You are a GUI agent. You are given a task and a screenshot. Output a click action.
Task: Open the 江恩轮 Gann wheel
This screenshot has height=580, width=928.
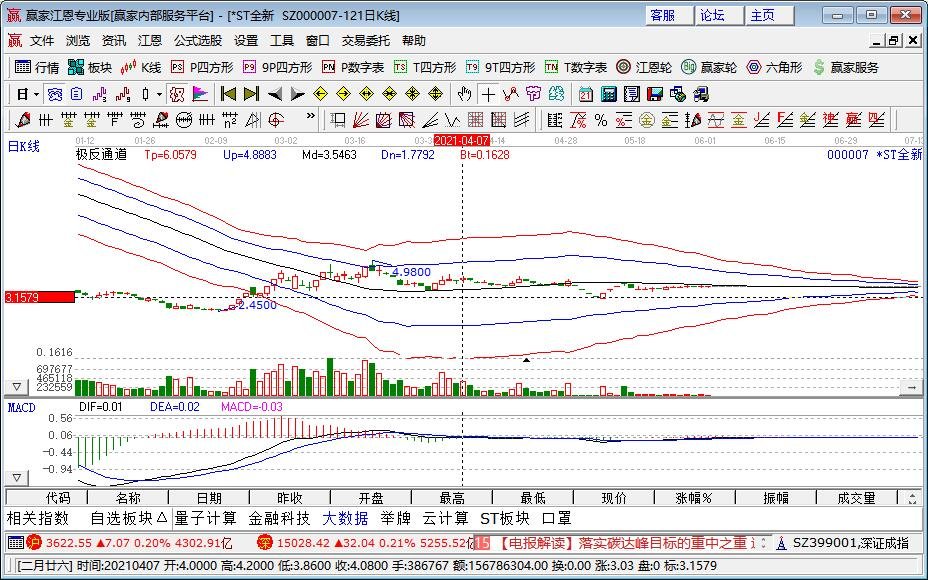(644, 67)
